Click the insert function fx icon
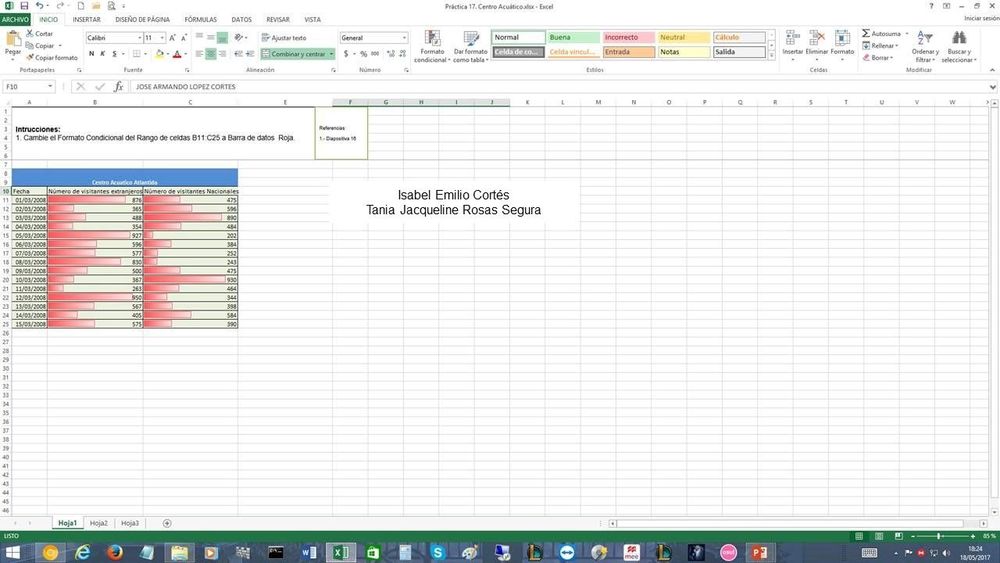 (119, 87)
